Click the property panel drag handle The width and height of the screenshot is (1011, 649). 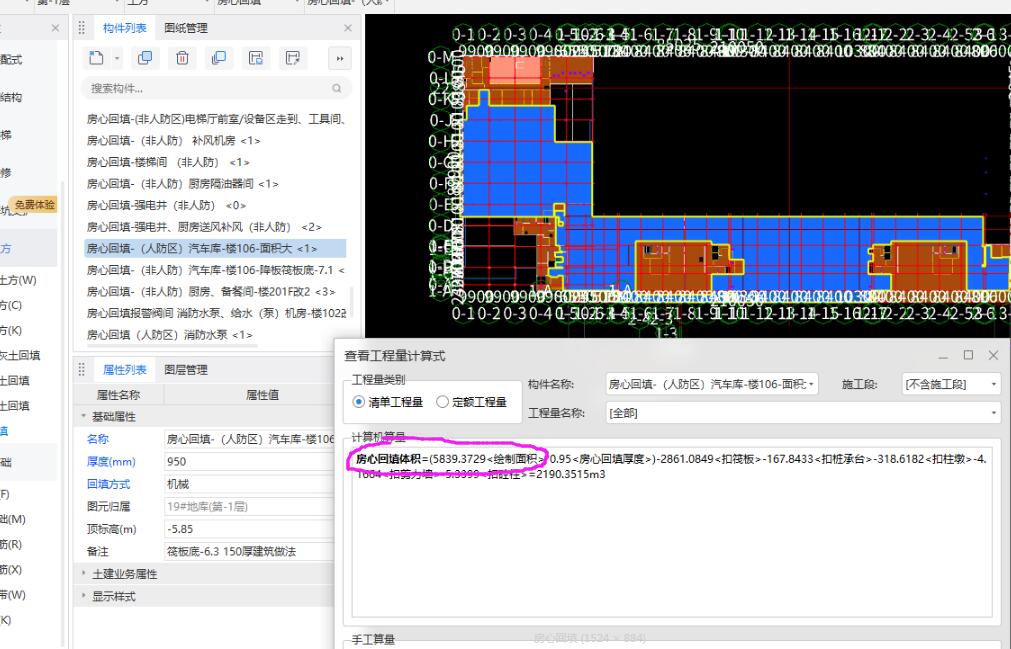[x=82, y=369]
